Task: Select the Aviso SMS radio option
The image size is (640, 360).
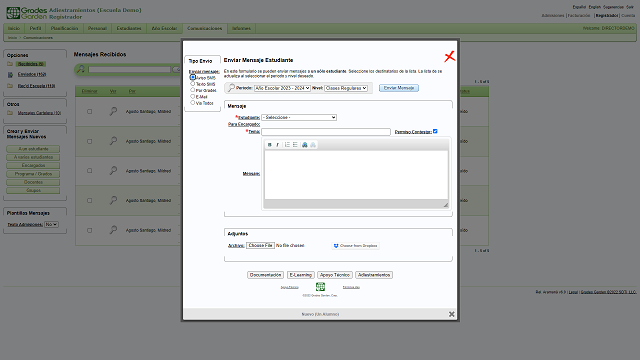Action: click(192, 77)
